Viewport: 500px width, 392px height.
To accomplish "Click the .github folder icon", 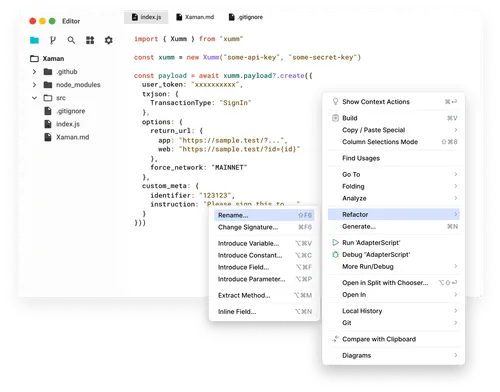I will tap(48, 72).
